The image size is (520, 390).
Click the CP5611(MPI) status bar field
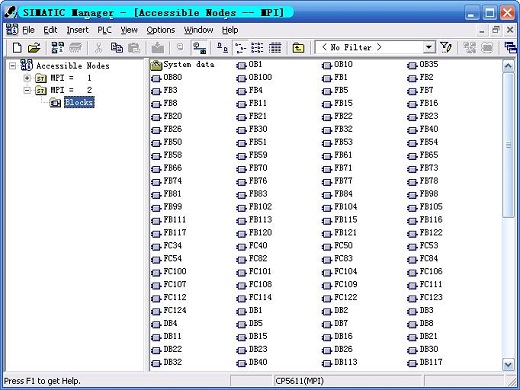pyautogui.click(x=349, y=381)
